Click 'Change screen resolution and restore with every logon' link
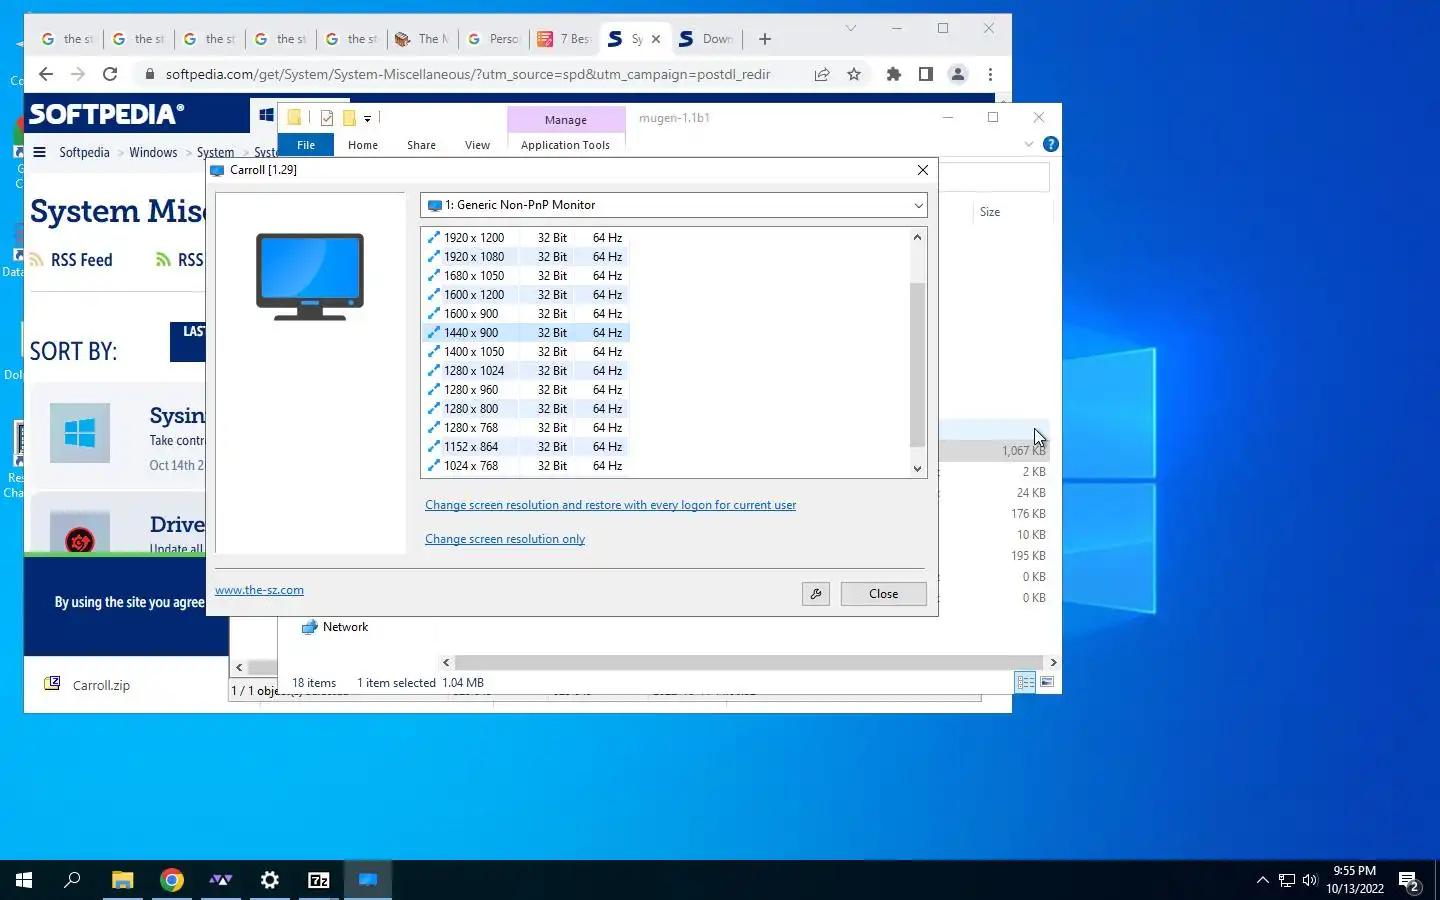 (610, 505)
